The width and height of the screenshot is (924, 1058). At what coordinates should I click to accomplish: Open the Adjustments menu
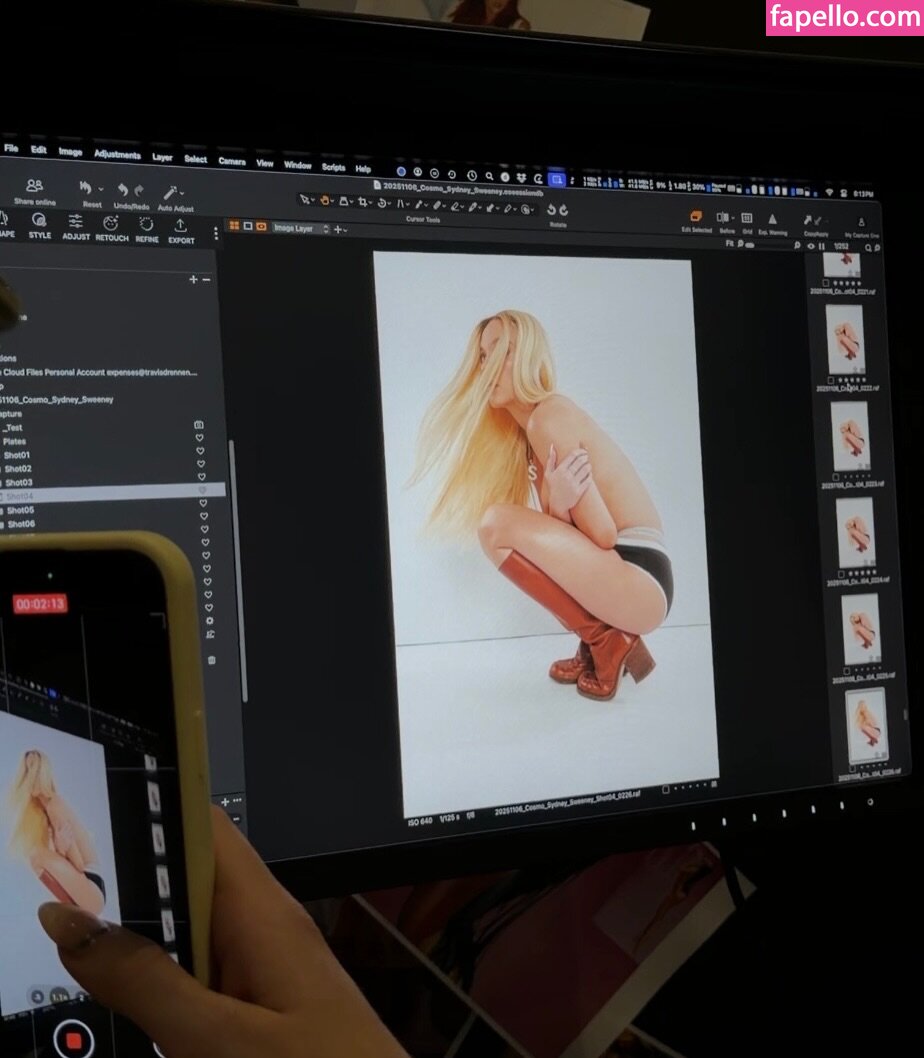[x=117, y=154]
